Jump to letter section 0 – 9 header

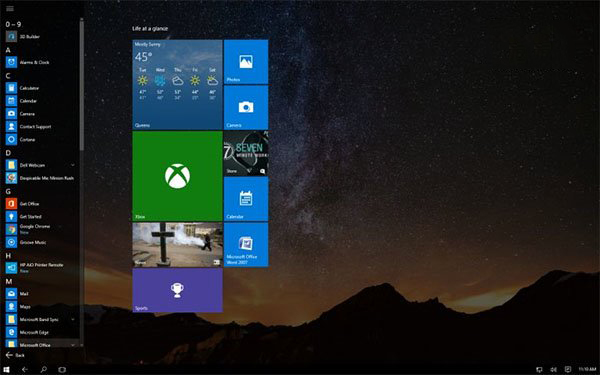pyautogui.click(x=13, y=24)
